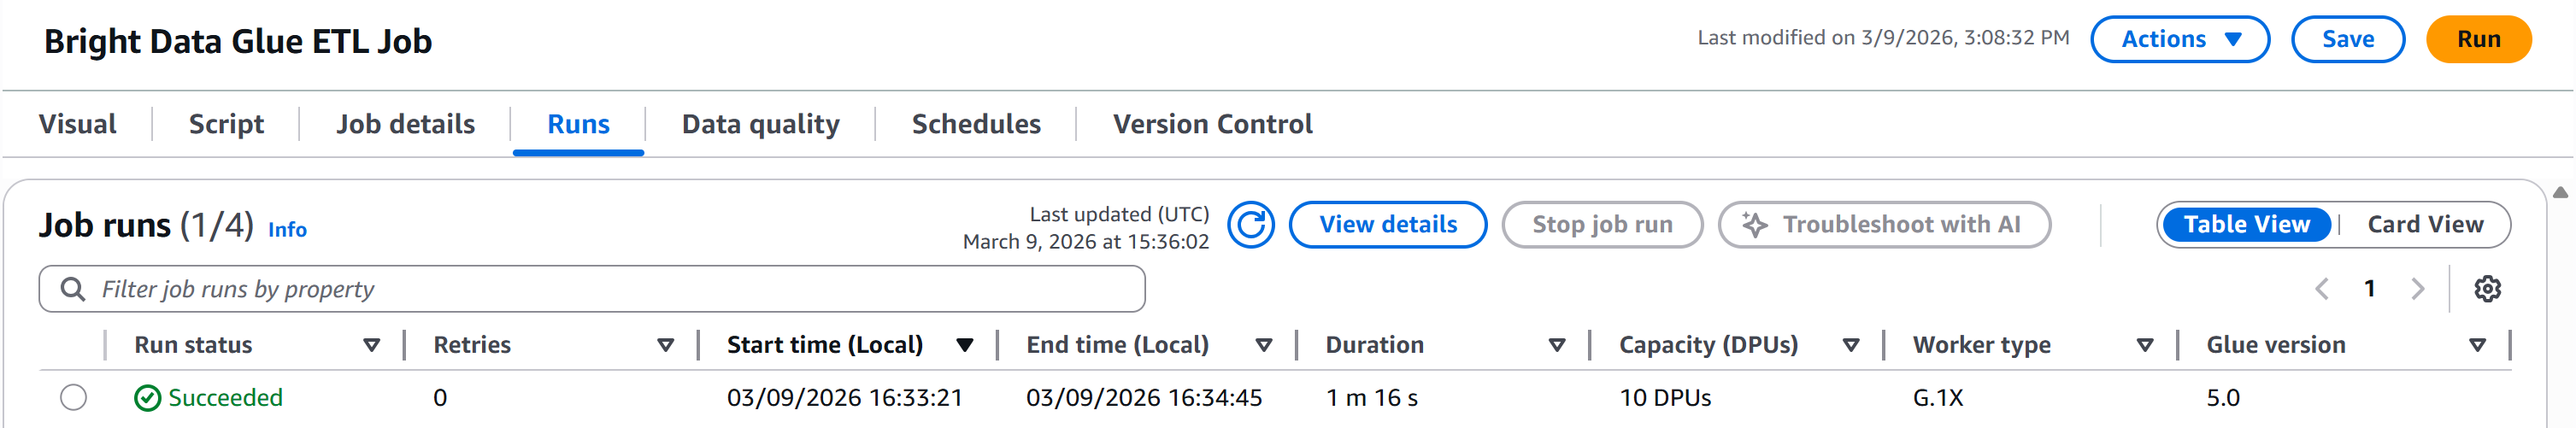This screenshot has width=2576, height=428.
Task: Click the Troubleshoot with AI button
Action: tap(1883, 225)
